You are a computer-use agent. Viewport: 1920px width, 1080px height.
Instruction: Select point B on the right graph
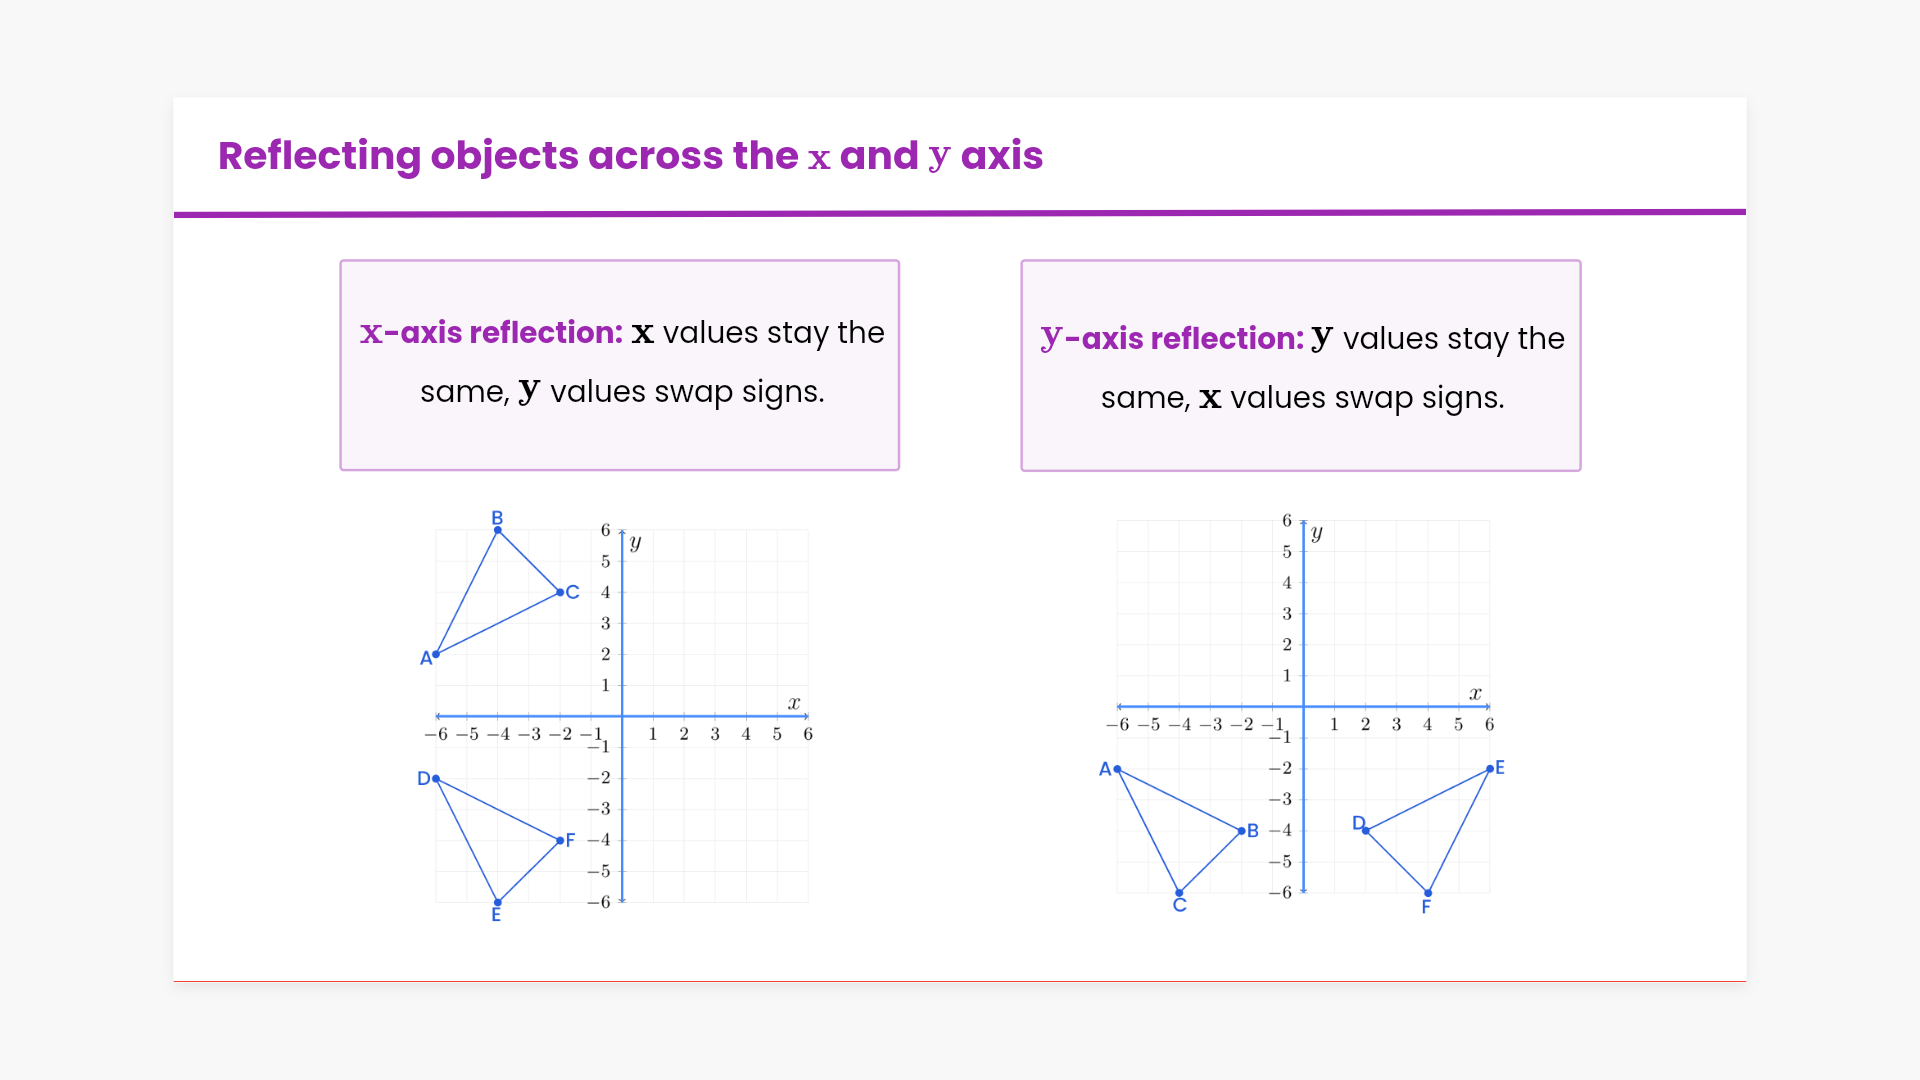tap(1242, 831)
